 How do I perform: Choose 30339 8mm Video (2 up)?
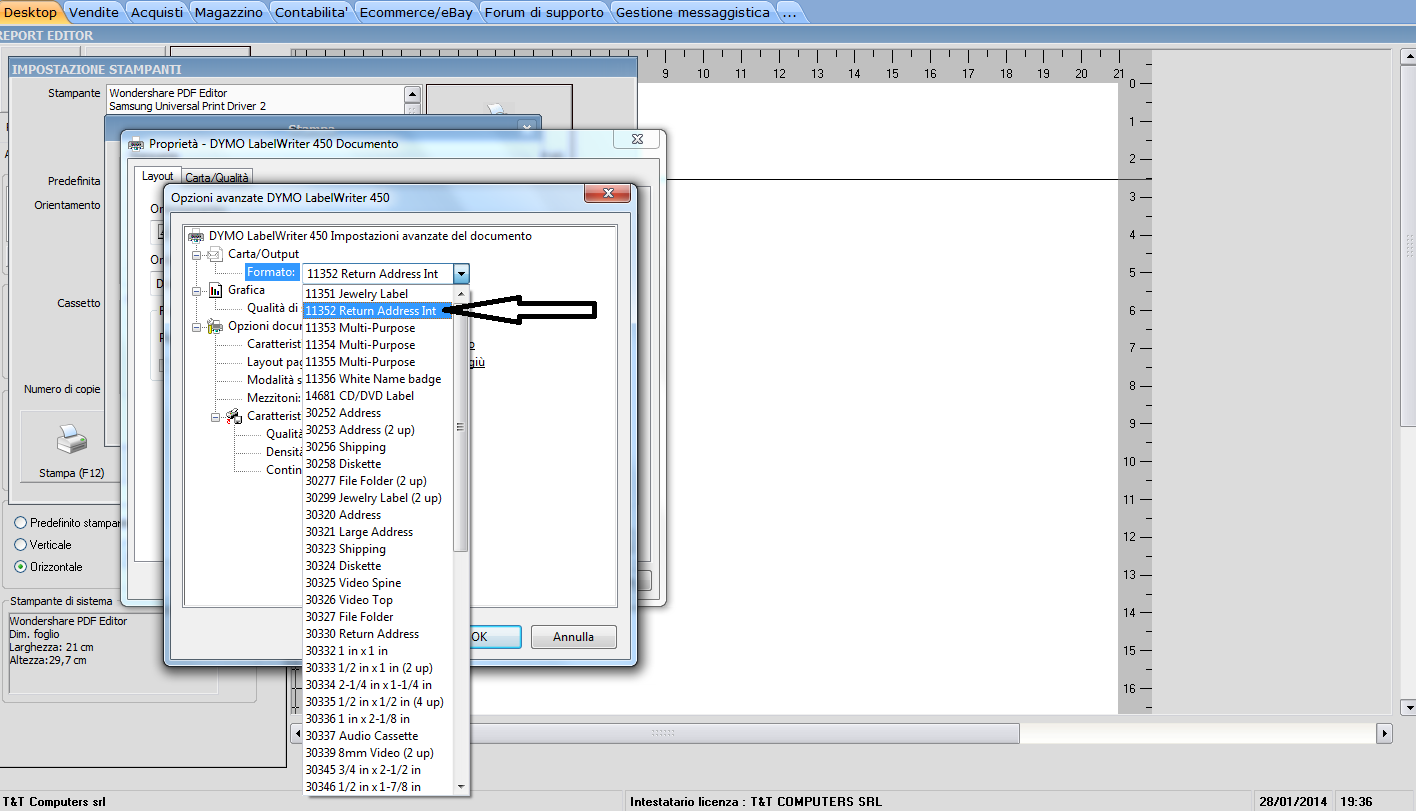[x=378, y=753]
